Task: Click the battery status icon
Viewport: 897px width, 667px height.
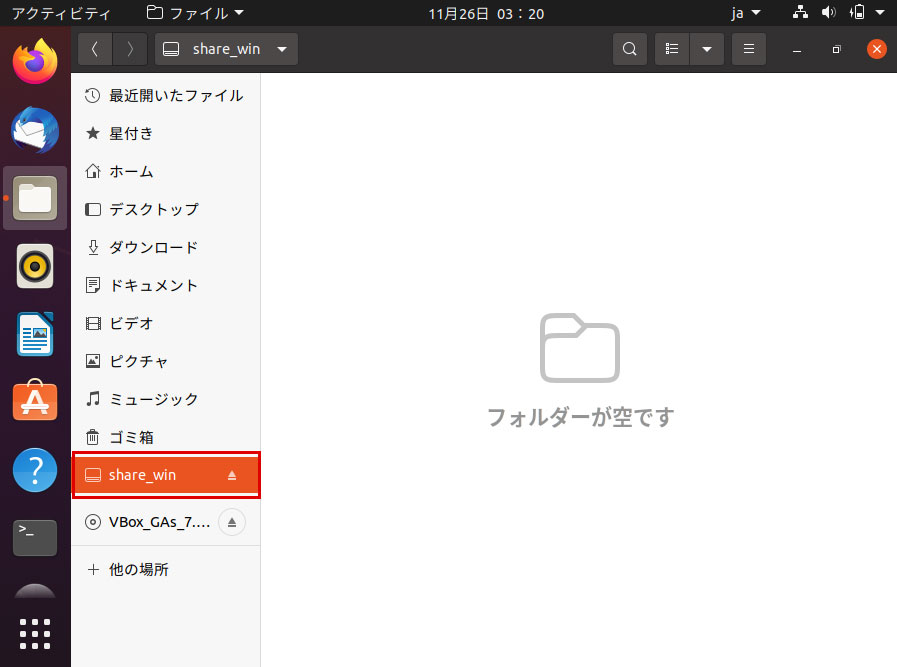Action: click(x=857, y=13)
